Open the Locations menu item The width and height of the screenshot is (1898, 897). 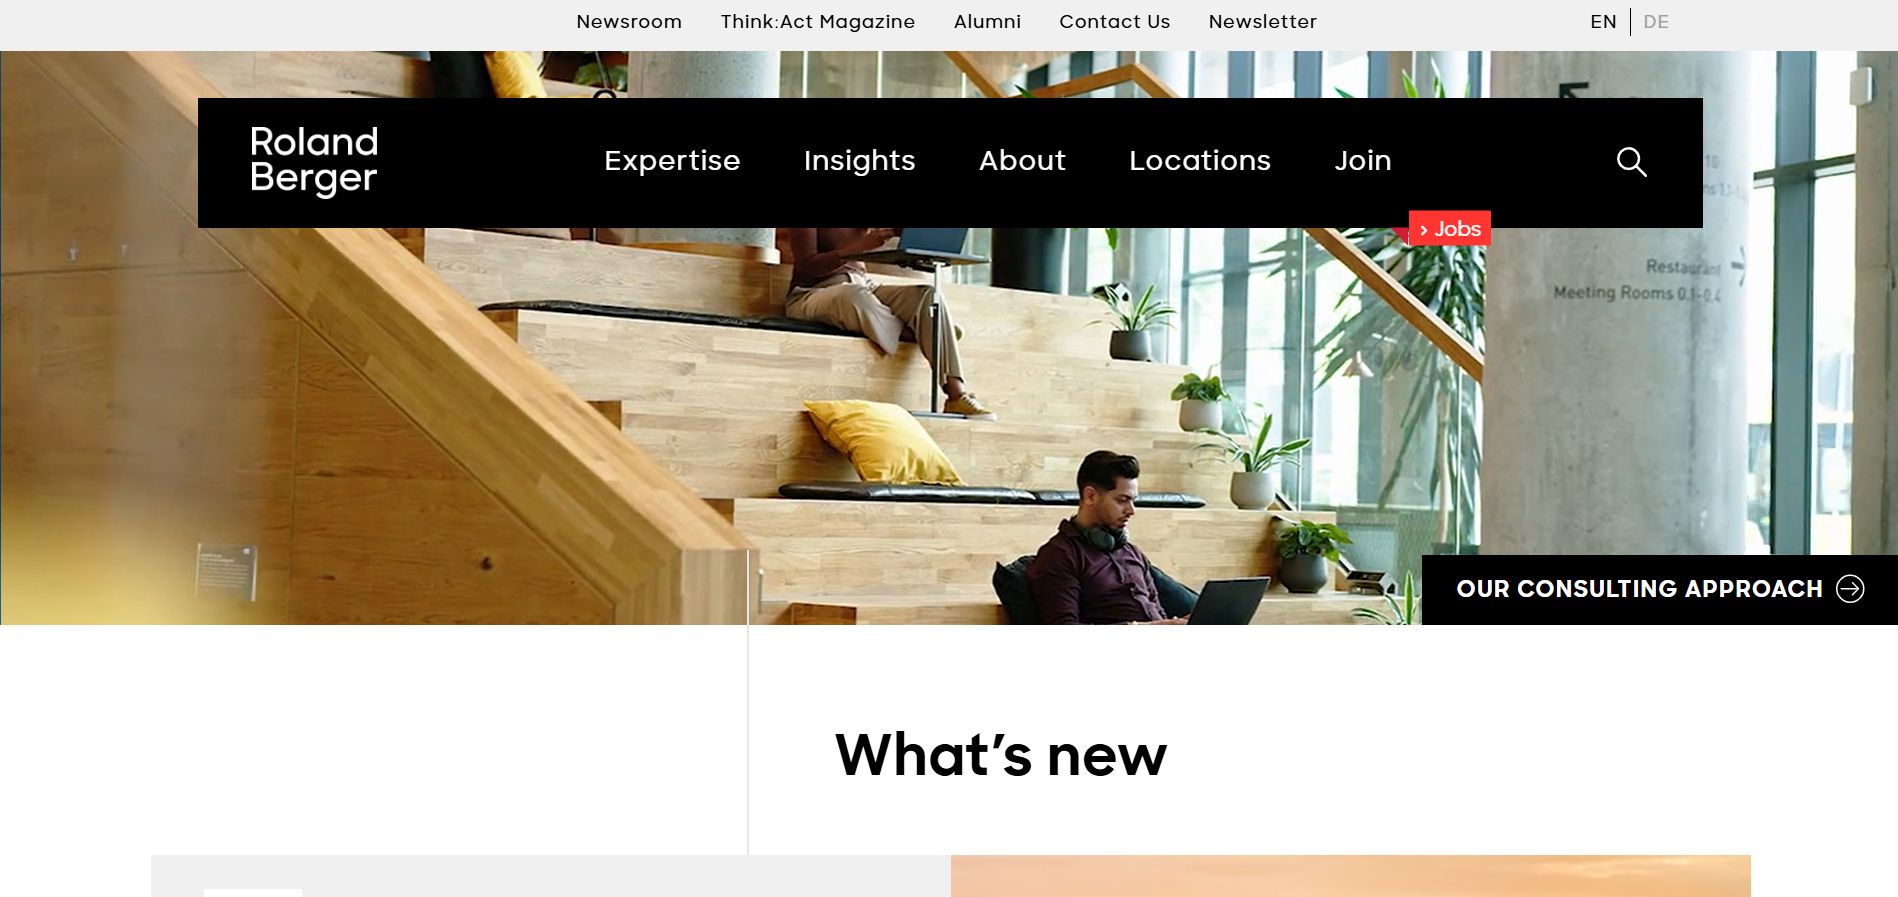tap(1200, 161)
